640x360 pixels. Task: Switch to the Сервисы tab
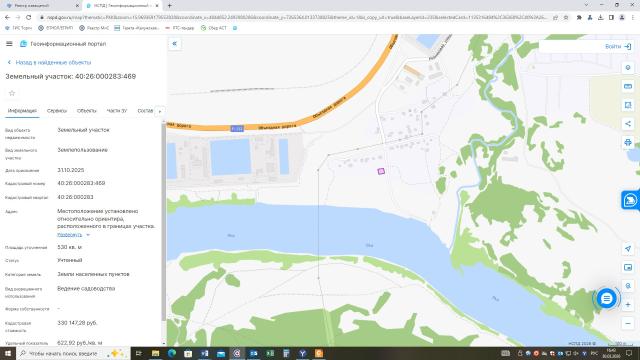click(57, 111)
